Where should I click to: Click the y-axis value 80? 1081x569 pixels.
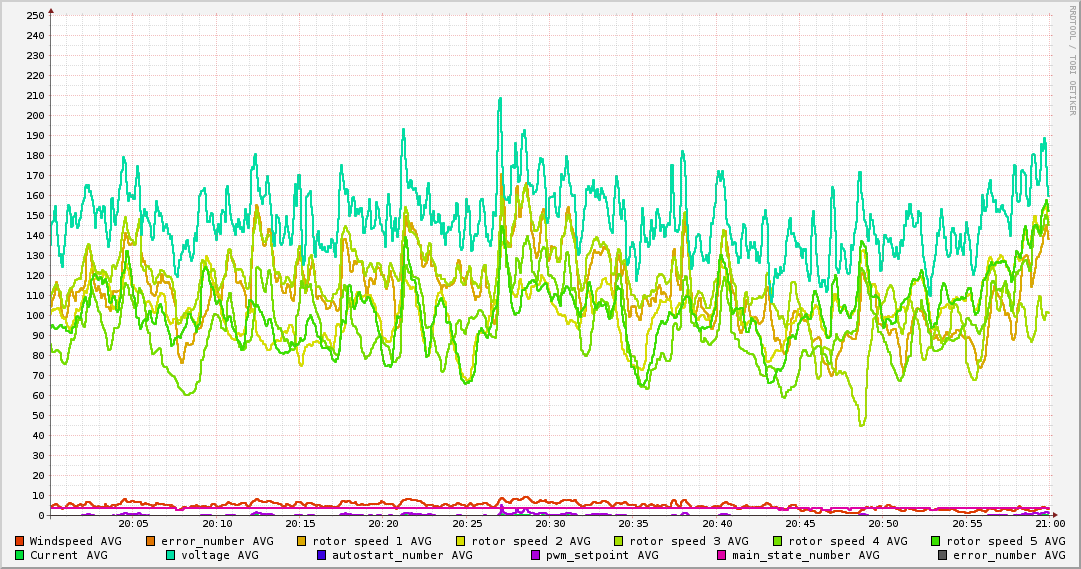[x=38, y=355]
